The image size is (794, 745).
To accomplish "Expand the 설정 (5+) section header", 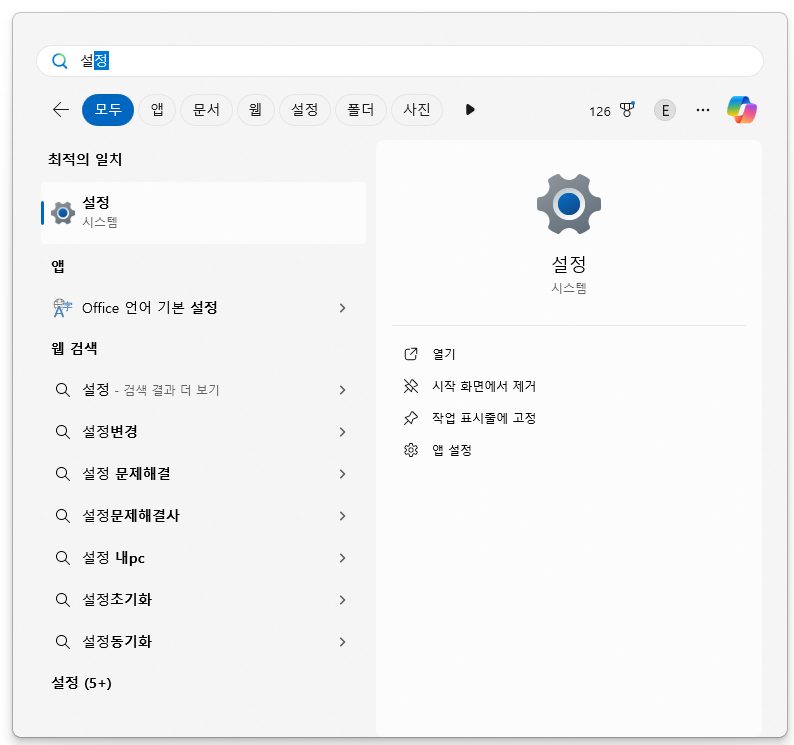I will coord(82,683).
